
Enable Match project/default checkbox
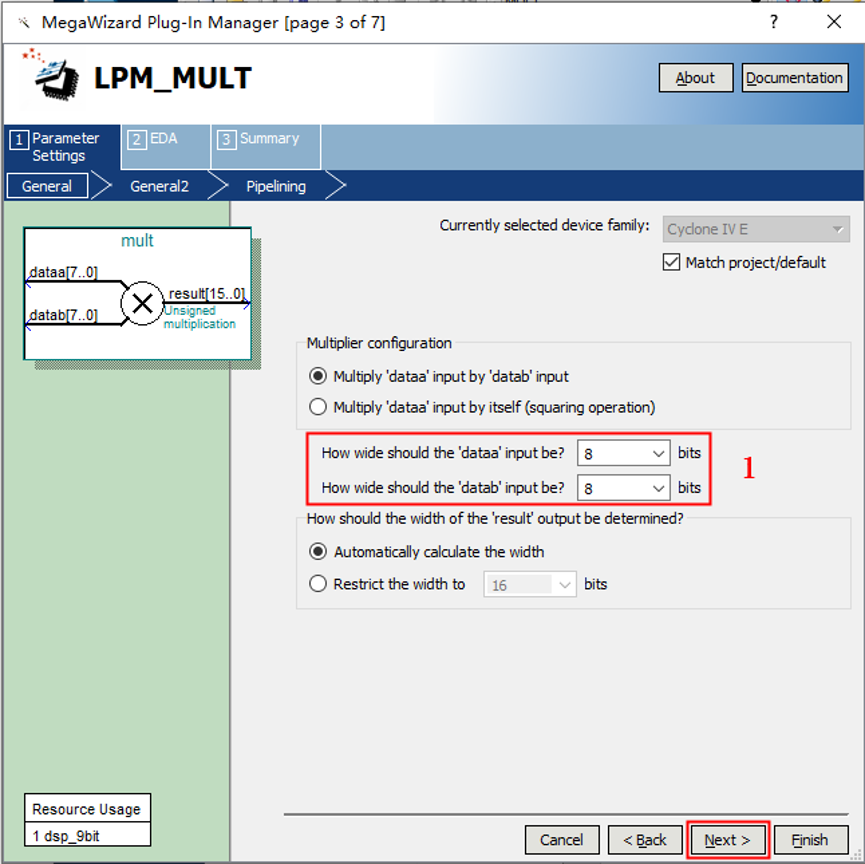click(672, 262)
